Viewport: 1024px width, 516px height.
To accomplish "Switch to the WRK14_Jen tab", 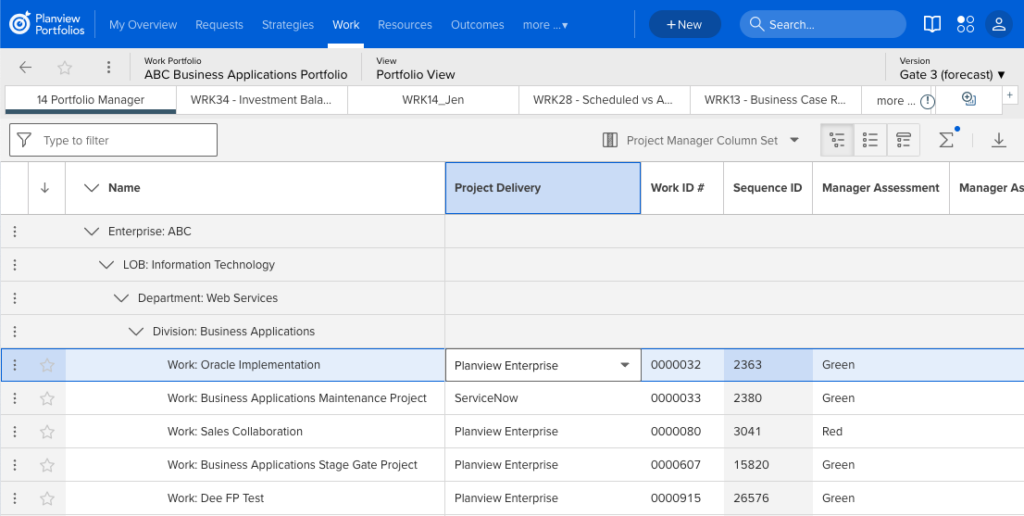I will click(x=433, y=100).
